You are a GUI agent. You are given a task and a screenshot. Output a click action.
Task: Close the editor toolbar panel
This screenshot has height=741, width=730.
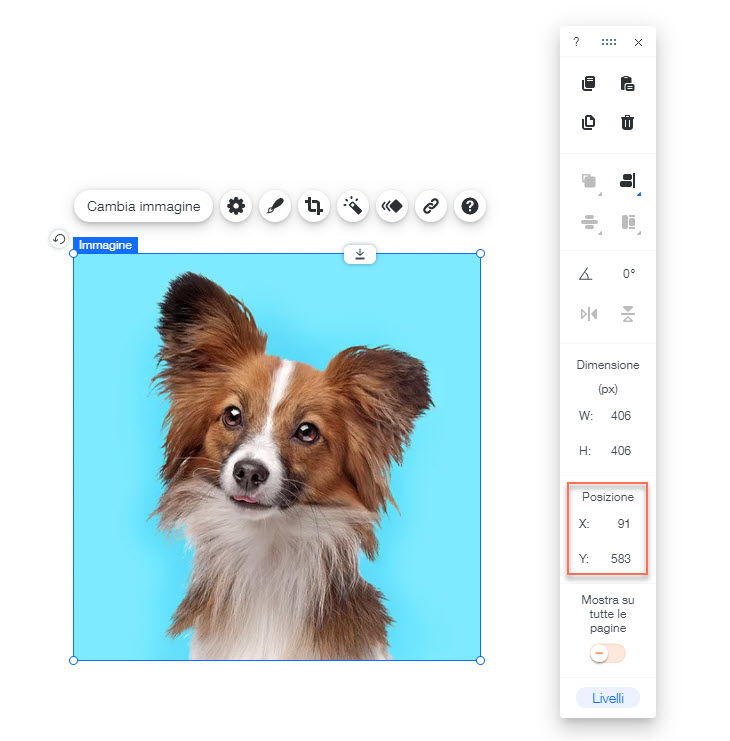[x=638, y=43]
